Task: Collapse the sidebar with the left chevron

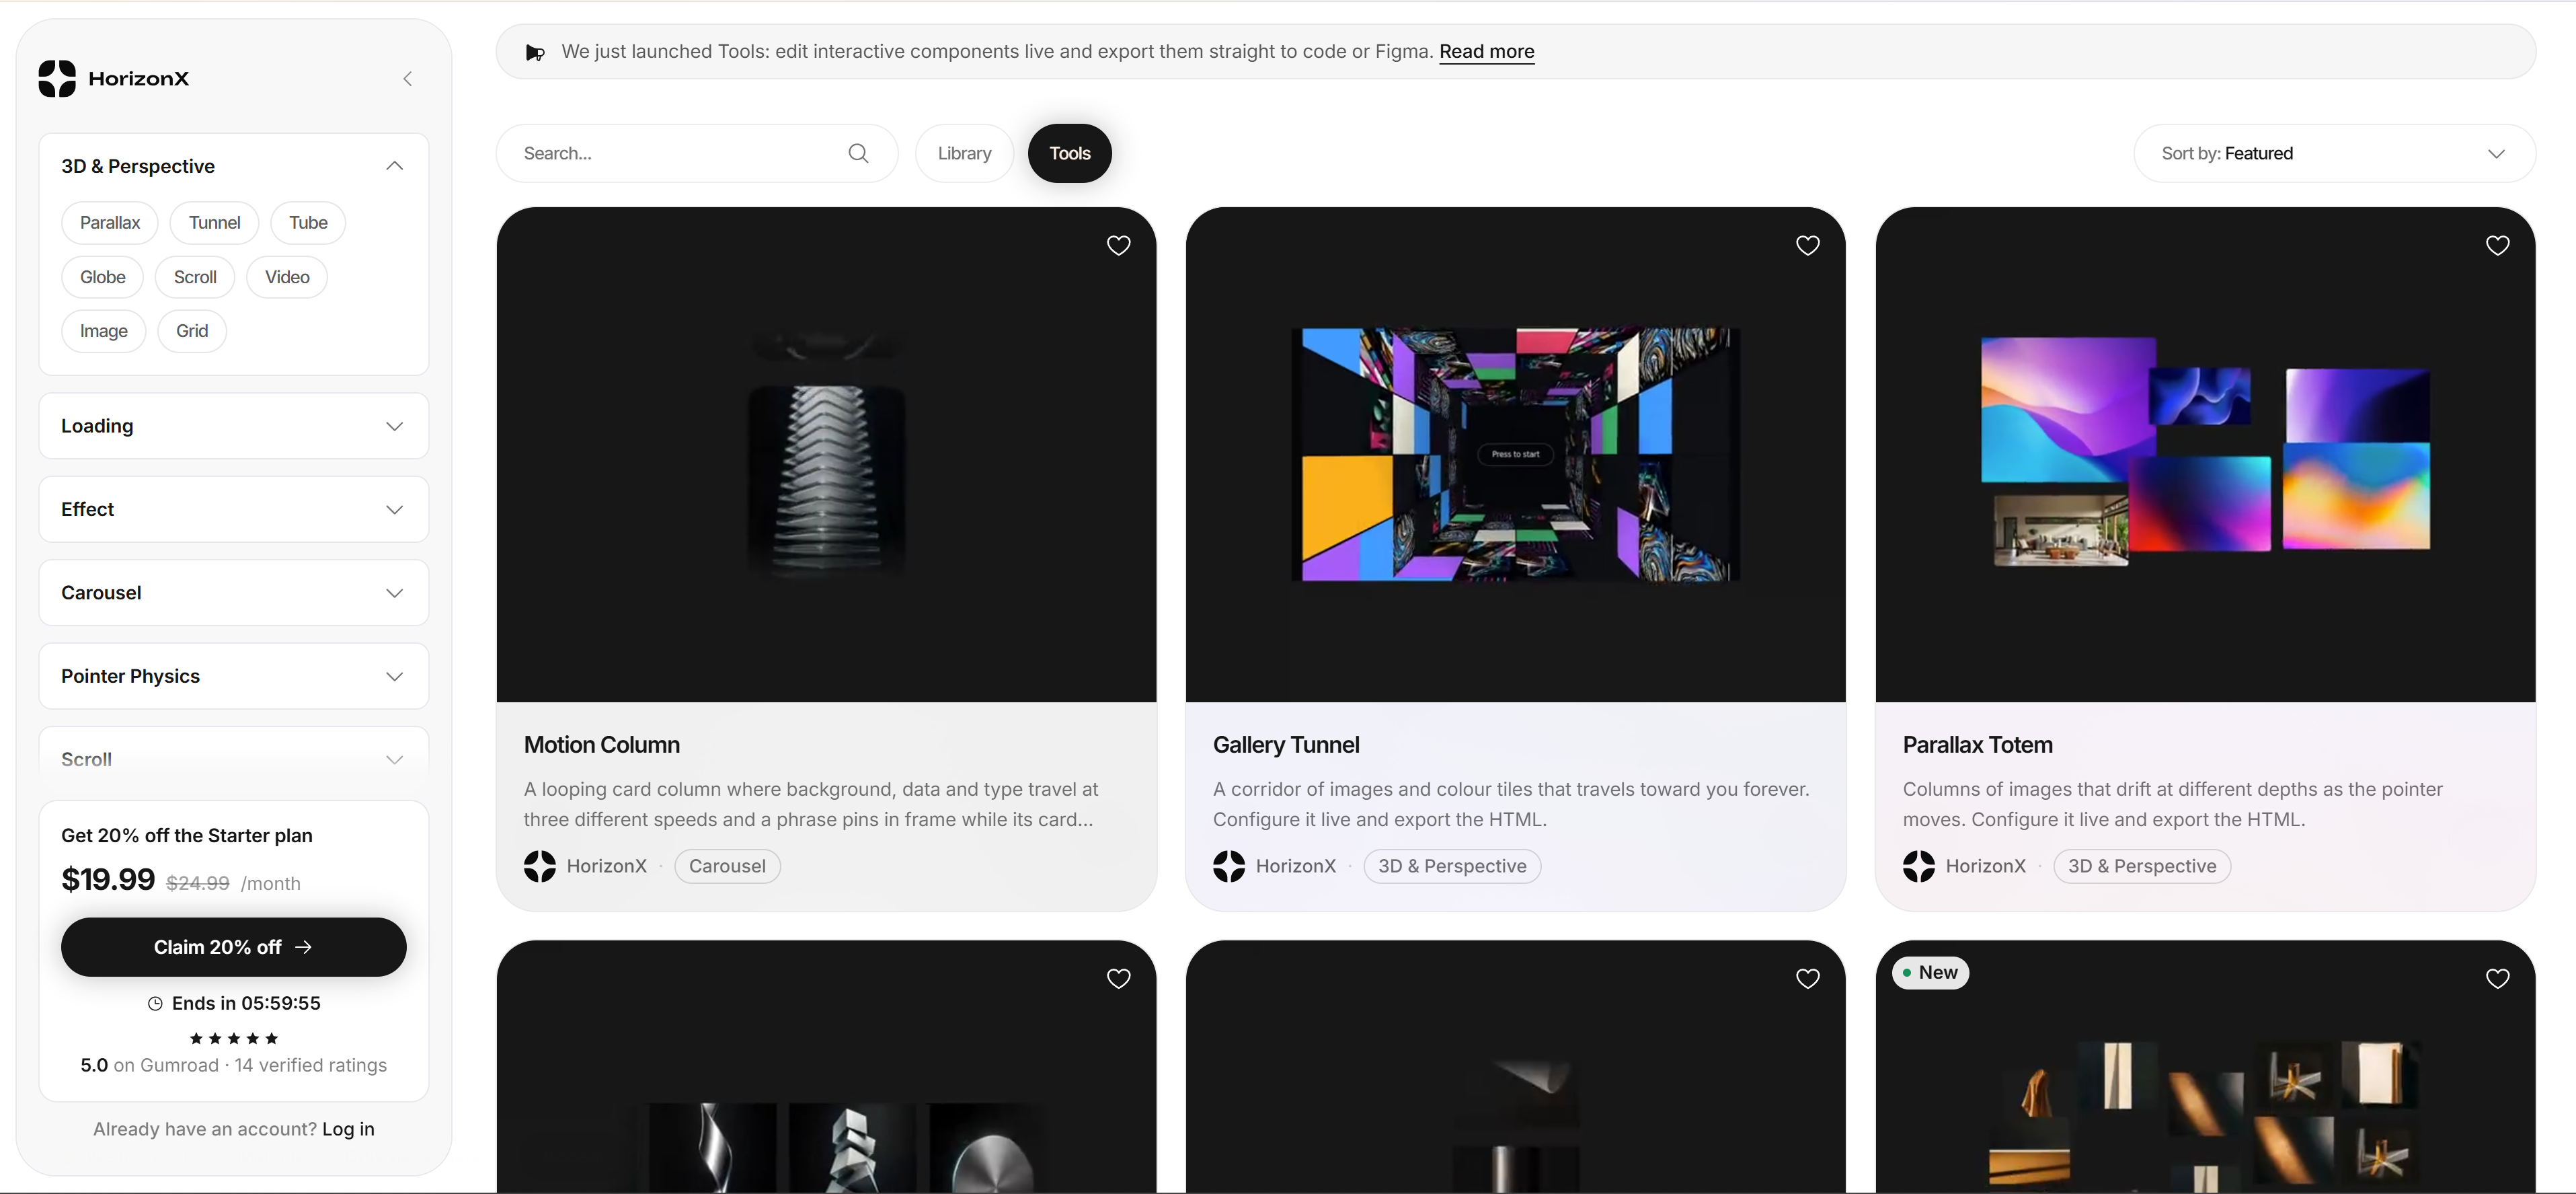Action: point(407,79)
